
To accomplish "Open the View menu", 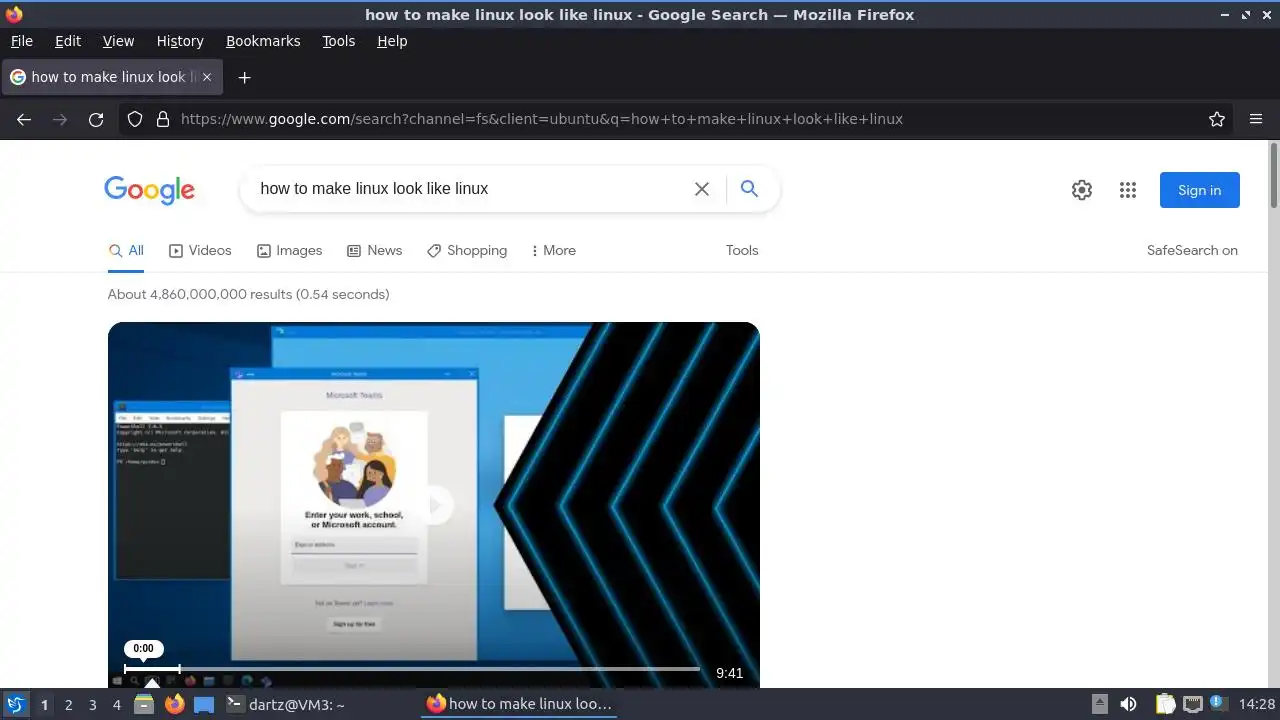I will click(118, 41).
